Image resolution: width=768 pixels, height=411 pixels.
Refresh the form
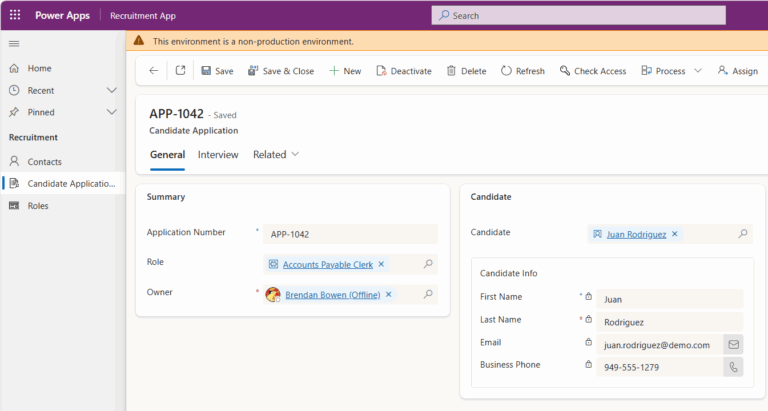click(x=523, y=71)
